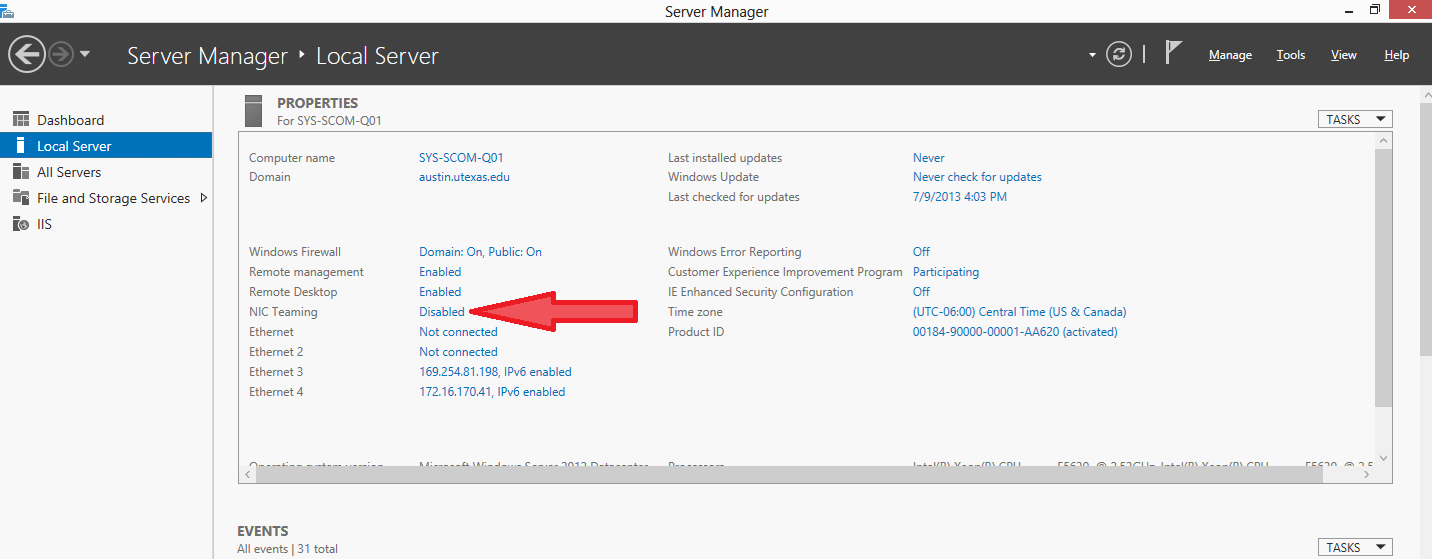Click the IIS icon in sidebar

click(21, 224)
